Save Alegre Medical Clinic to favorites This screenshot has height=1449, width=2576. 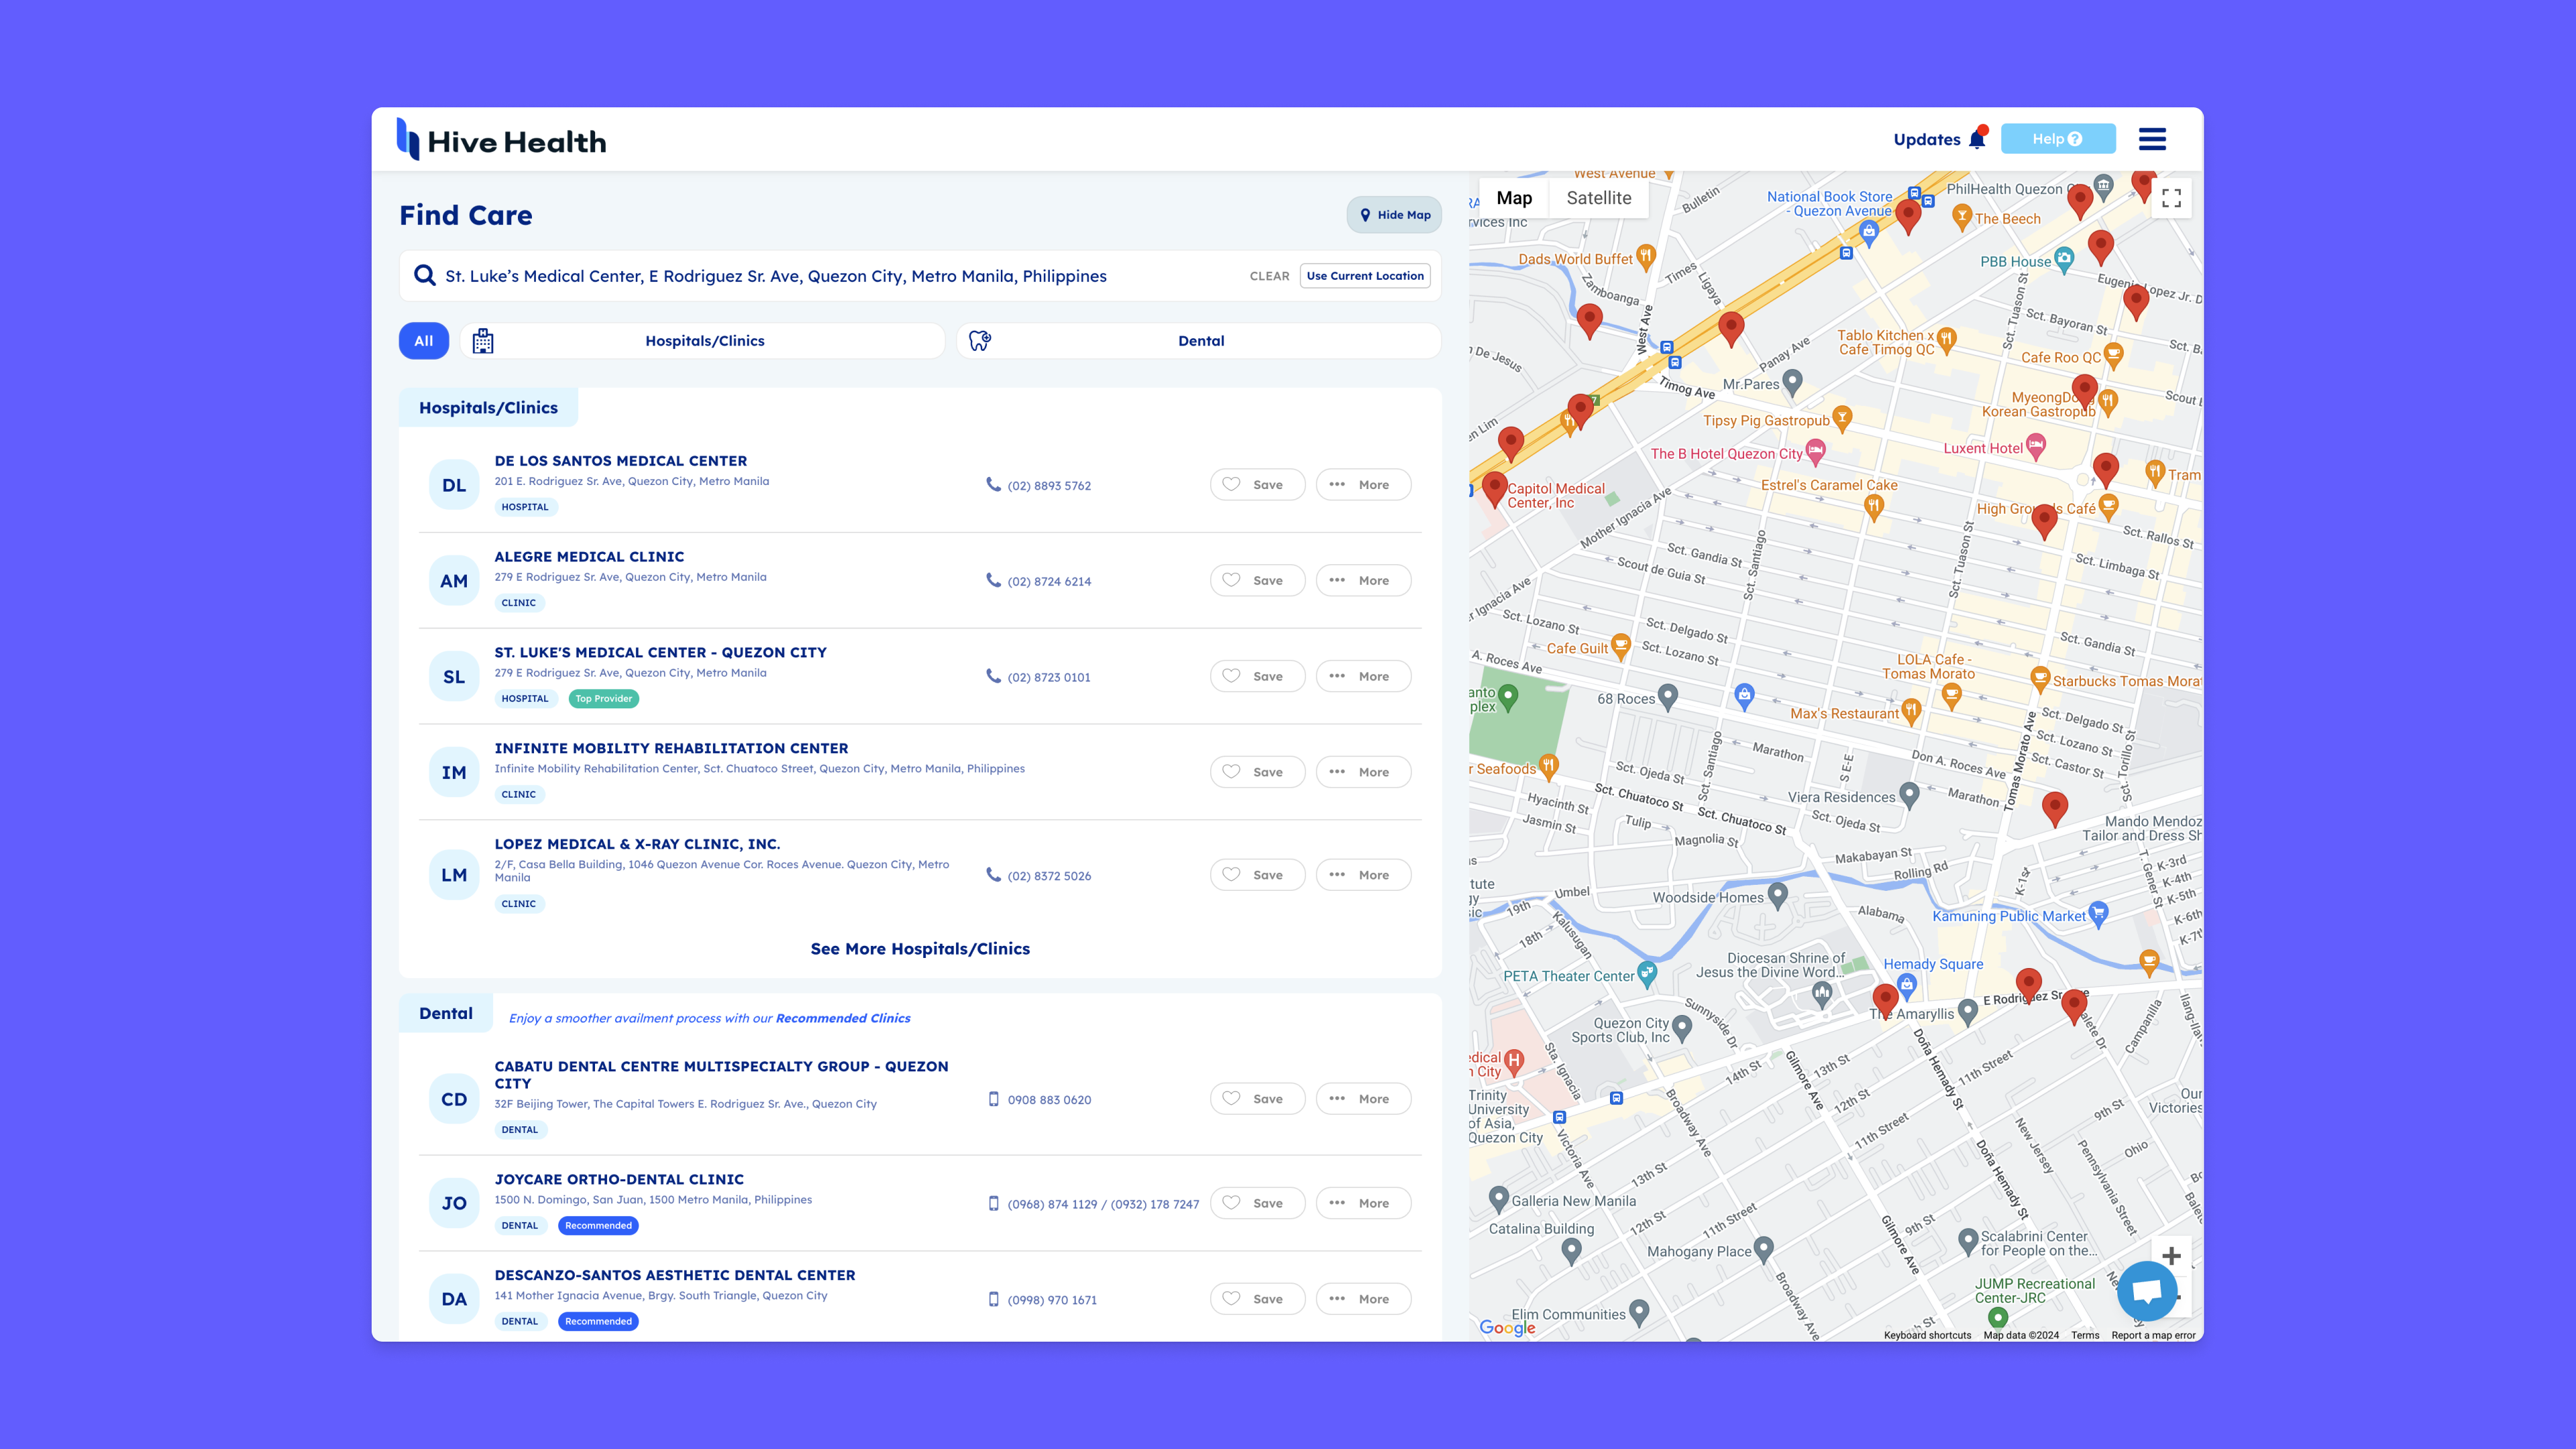1257,580
